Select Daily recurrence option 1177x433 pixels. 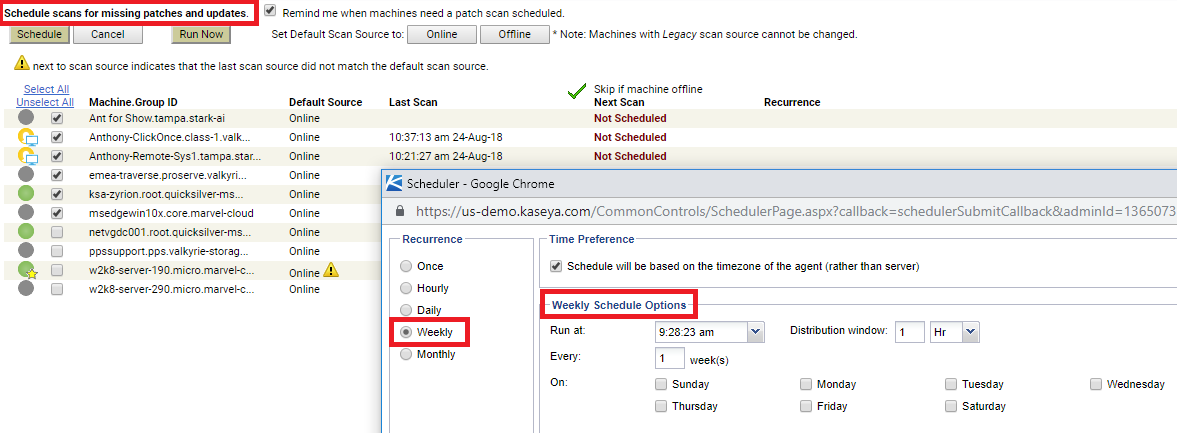click(x=406, y=310)
